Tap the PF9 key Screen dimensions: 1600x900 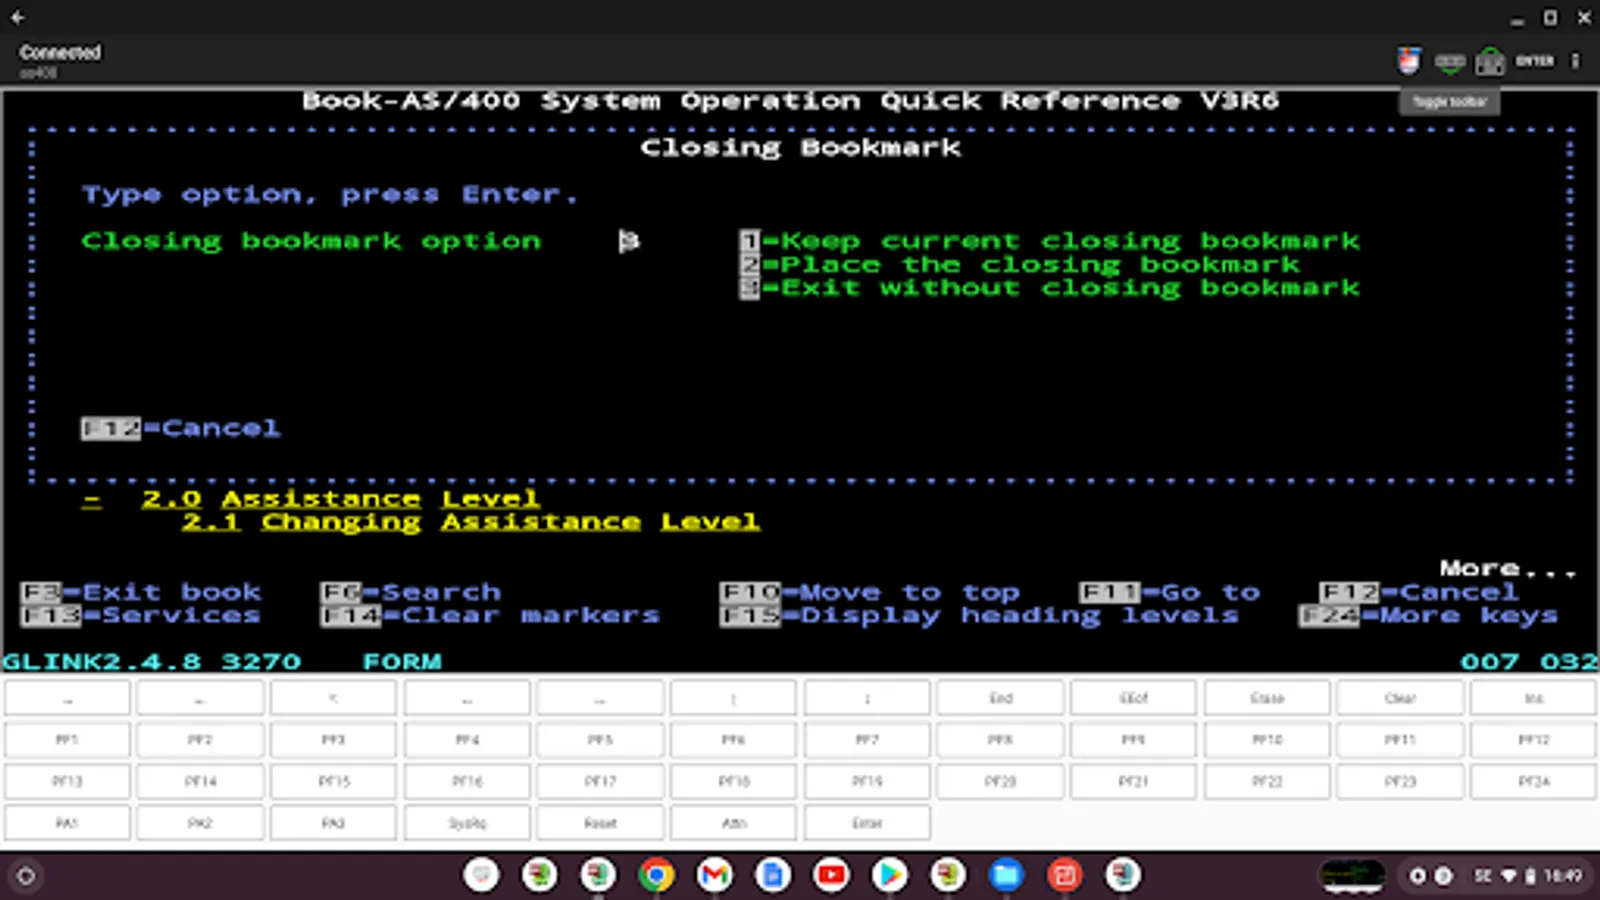1133,740
